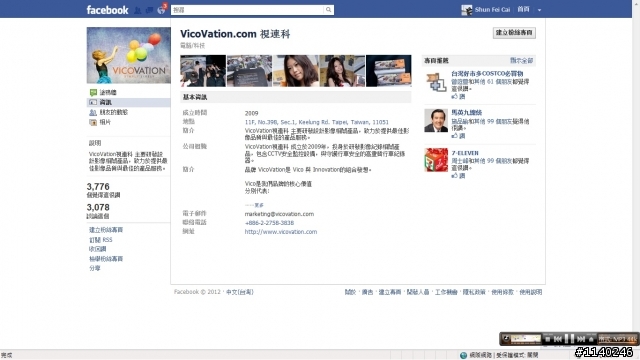Click the 建立粉絲專頁 button at top right
The height and width of the screenshot is (360, 640).
514,33
